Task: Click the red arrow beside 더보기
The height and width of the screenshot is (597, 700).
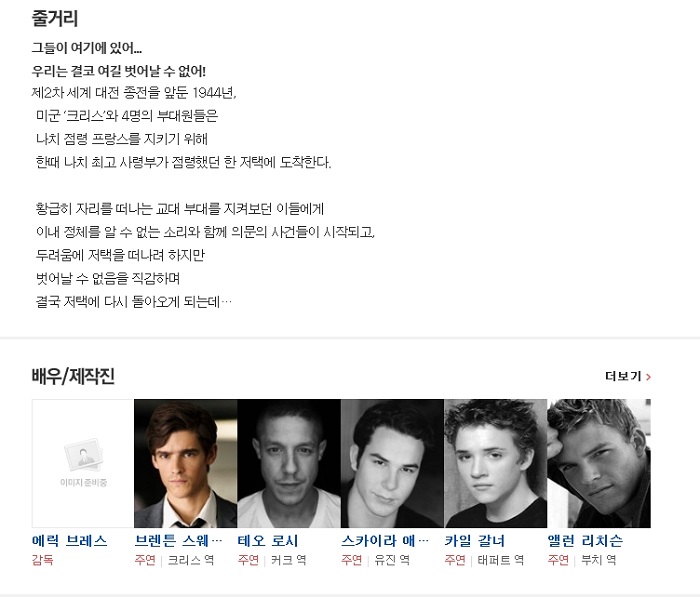Action: coord(648,377)
